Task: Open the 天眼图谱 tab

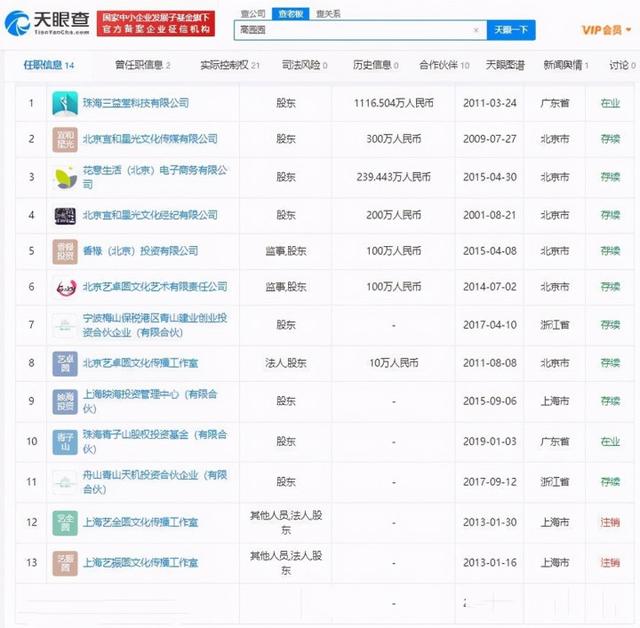Action: click(505, 65)
